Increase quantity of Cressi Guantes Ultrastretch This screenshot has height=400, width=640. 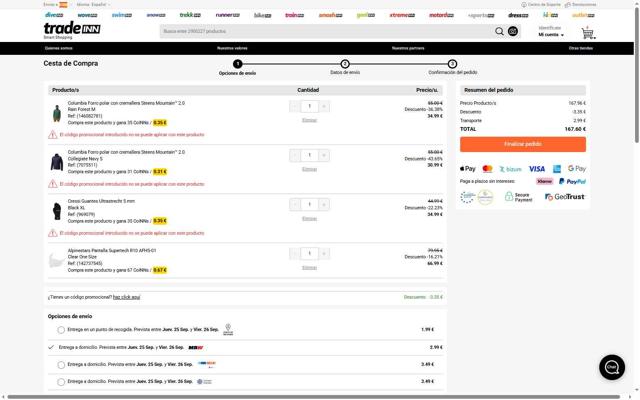[x=324, y=204]
